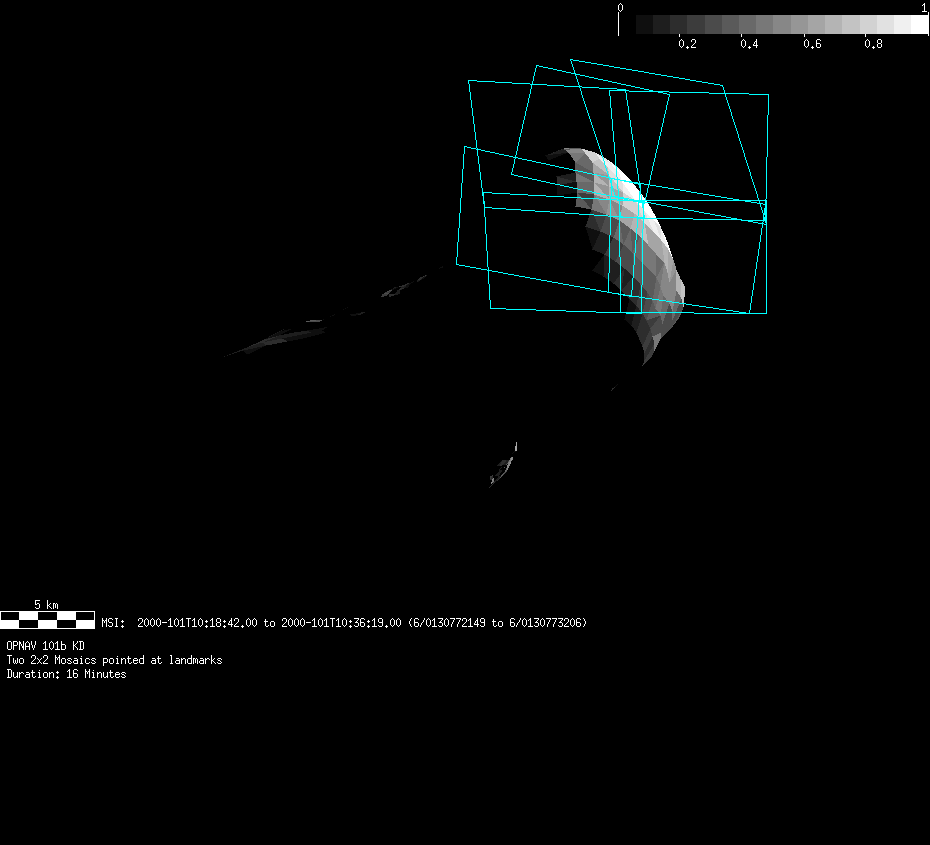Screen dimensions: 930x845
Task: Click the MSI label before the timestamps
Action: (113, 623)
